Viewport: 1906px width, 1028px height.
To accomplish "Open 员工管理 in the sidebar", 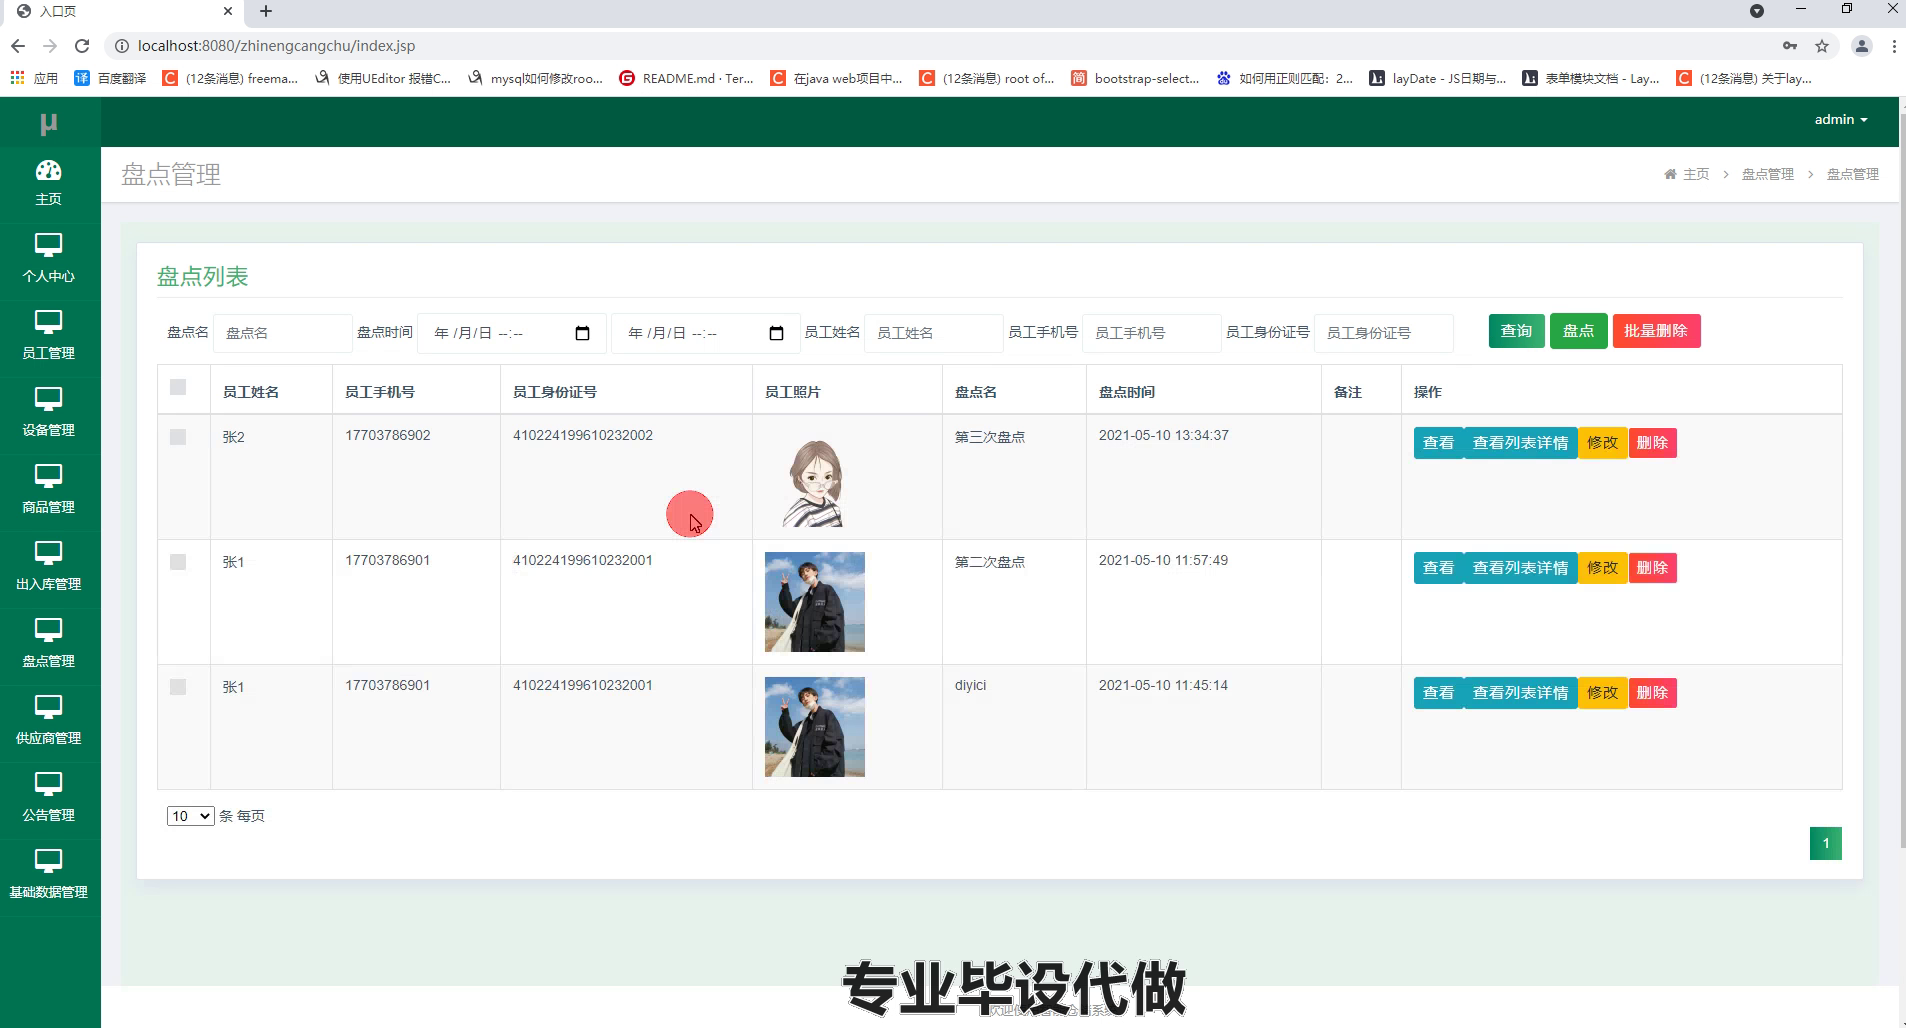I will tap(48, 336).
